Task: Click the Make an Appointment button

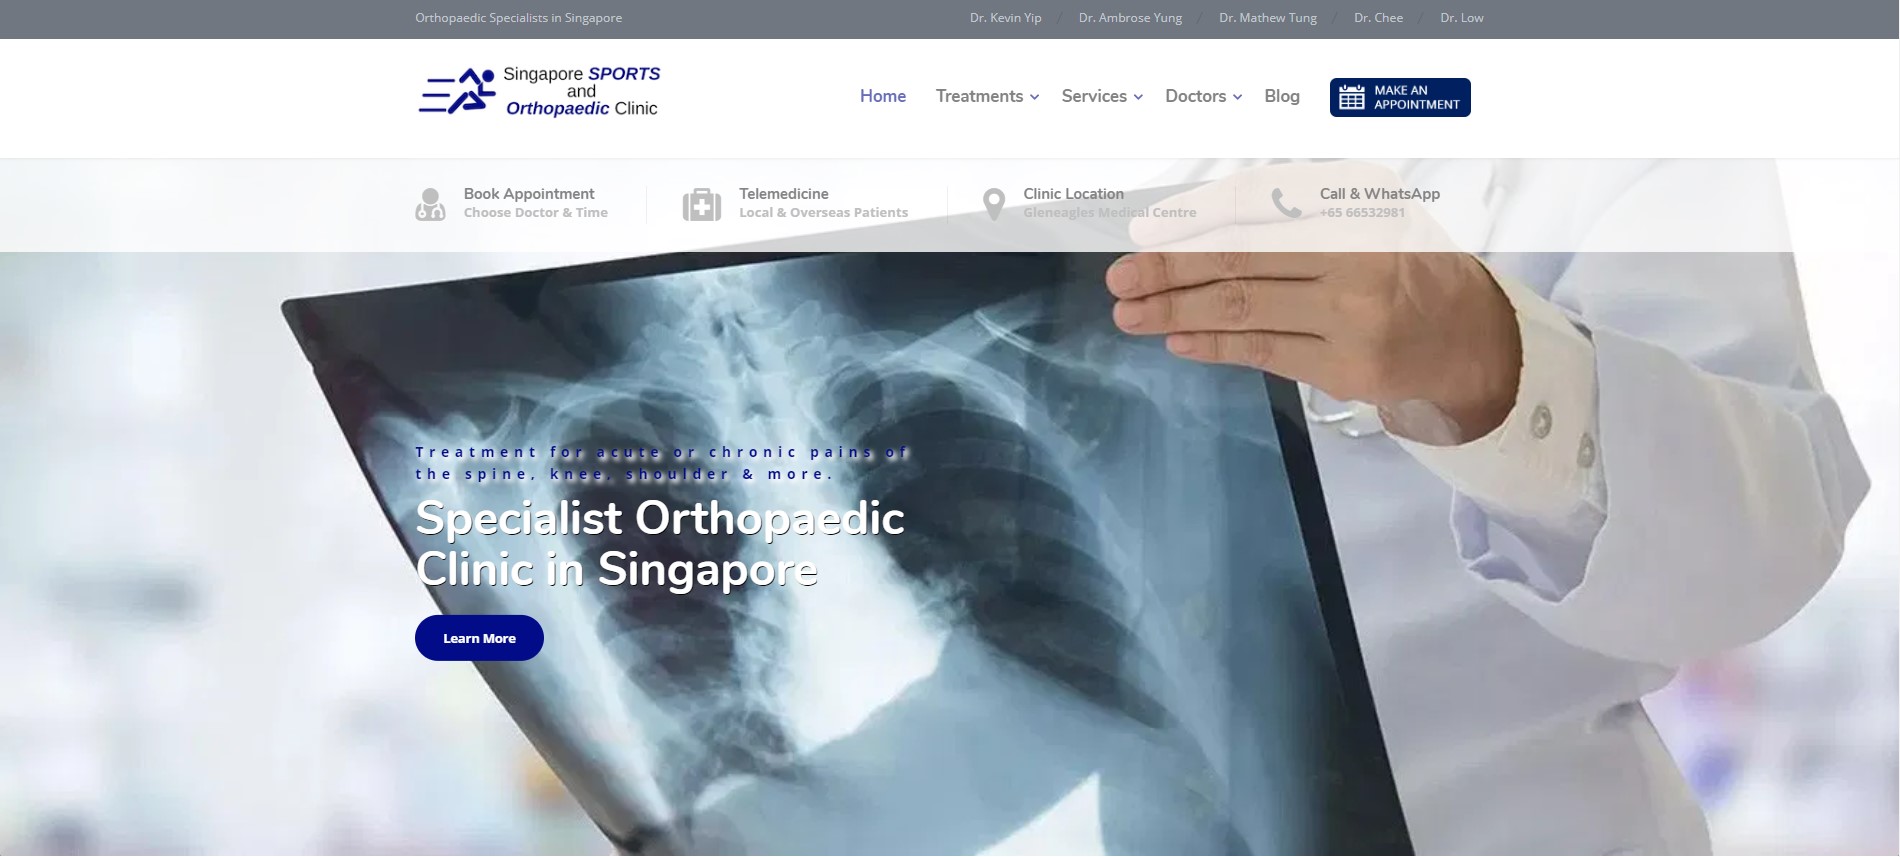Action: click(1400, 97)
